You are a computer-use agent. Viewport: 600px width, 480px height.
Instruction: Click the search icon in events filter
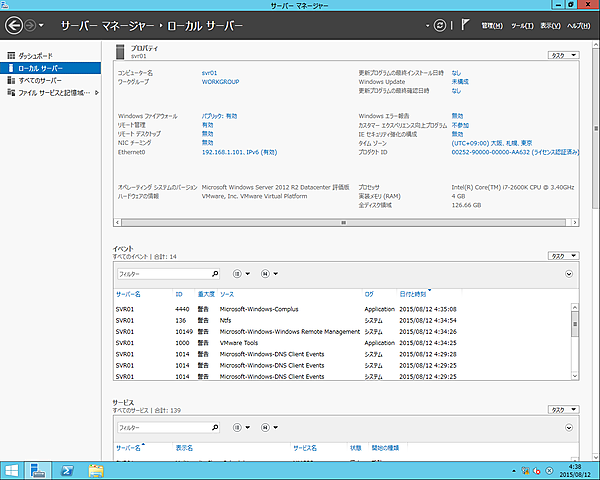coord(220,273)
